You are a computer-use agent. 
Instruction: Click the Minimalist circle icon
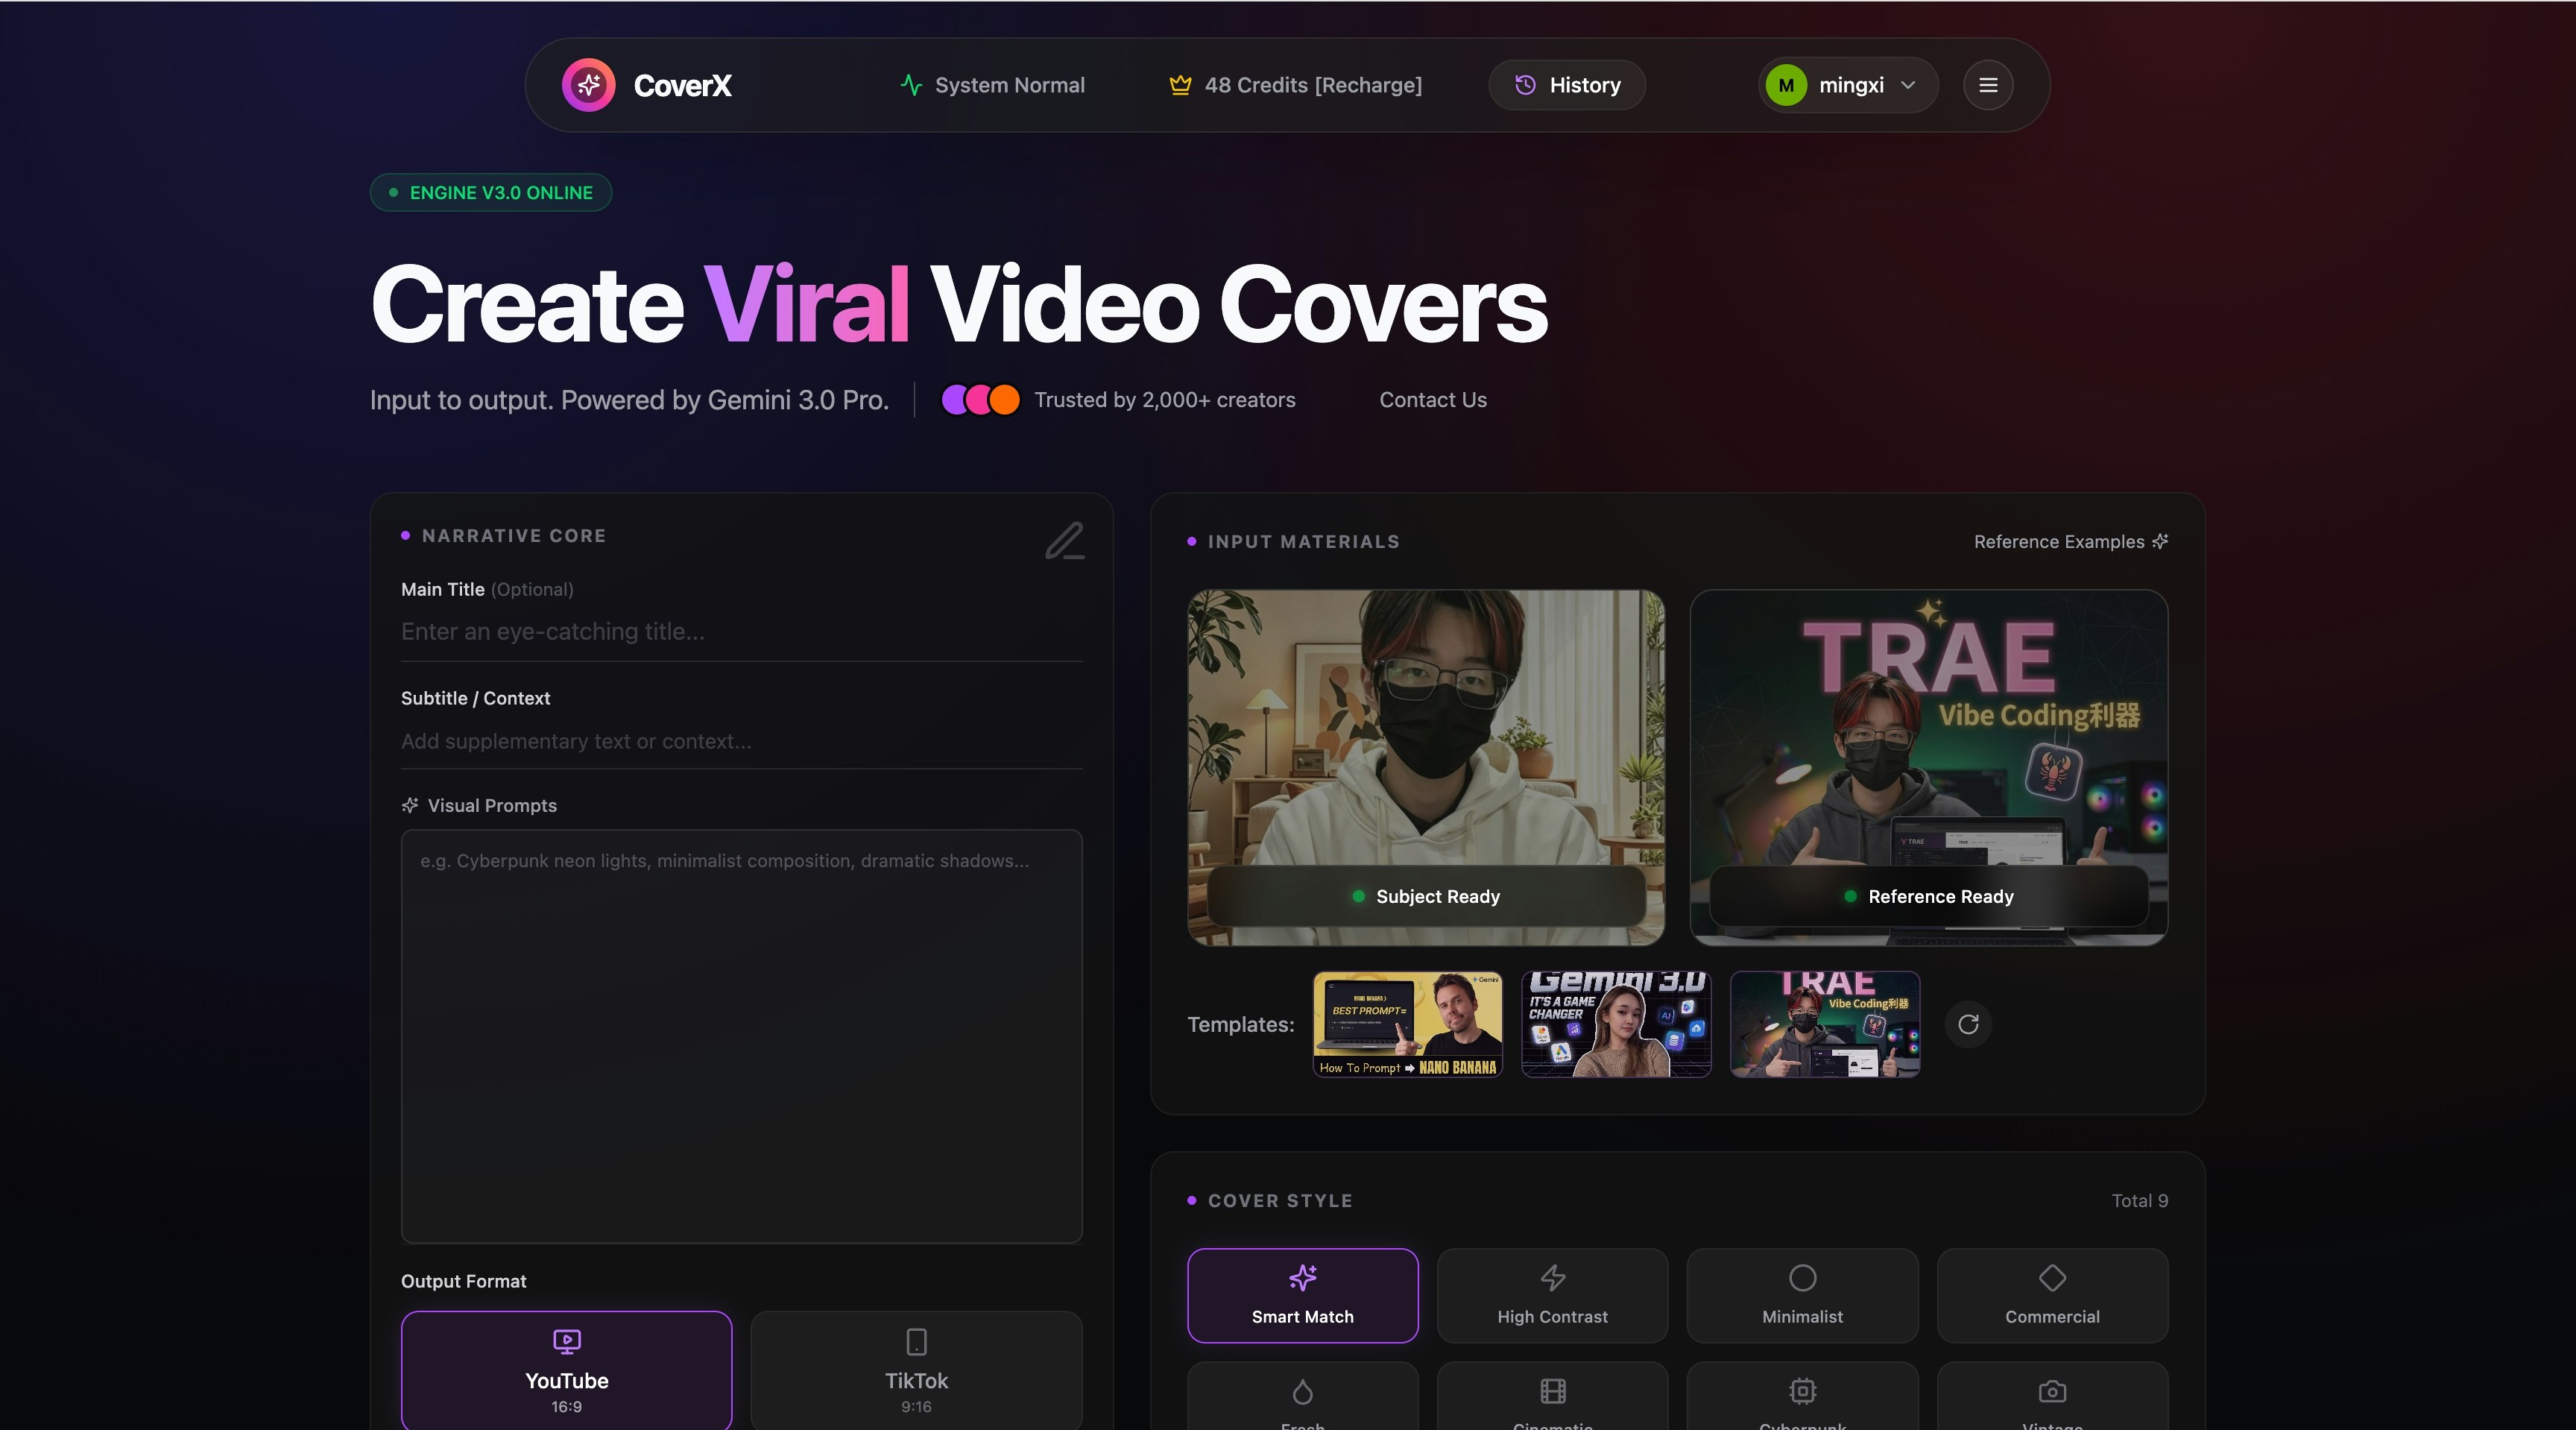coord(1802,1277)
